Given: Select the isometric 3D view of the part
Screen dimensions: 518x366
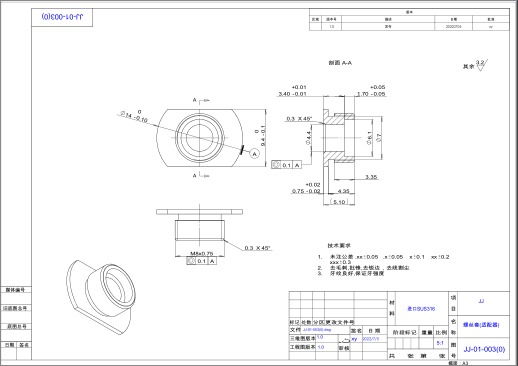Looking at the screenshot, I should point(101,297).
